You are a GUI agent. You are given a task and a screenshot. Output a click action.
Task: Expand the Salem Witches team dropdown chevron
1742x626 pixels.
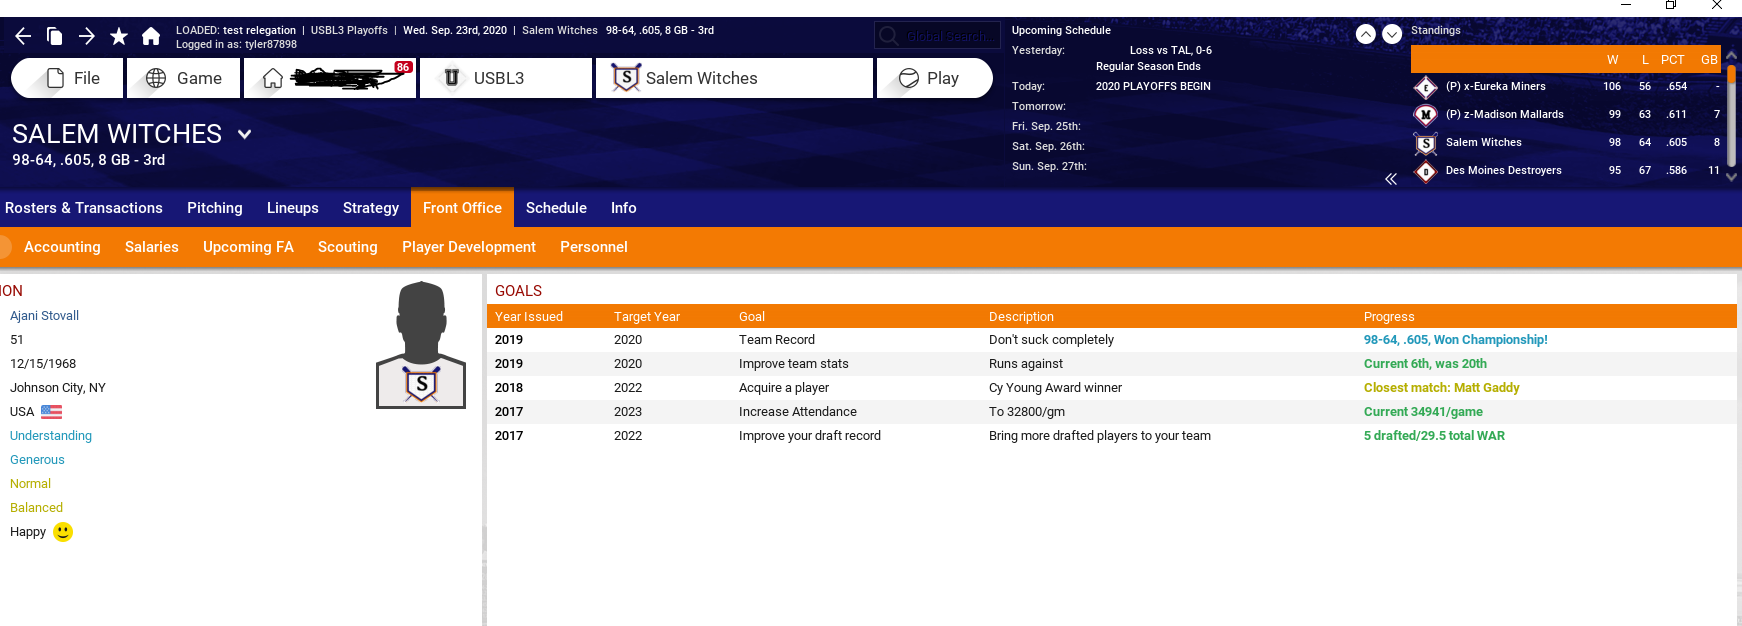coord(244,134)
